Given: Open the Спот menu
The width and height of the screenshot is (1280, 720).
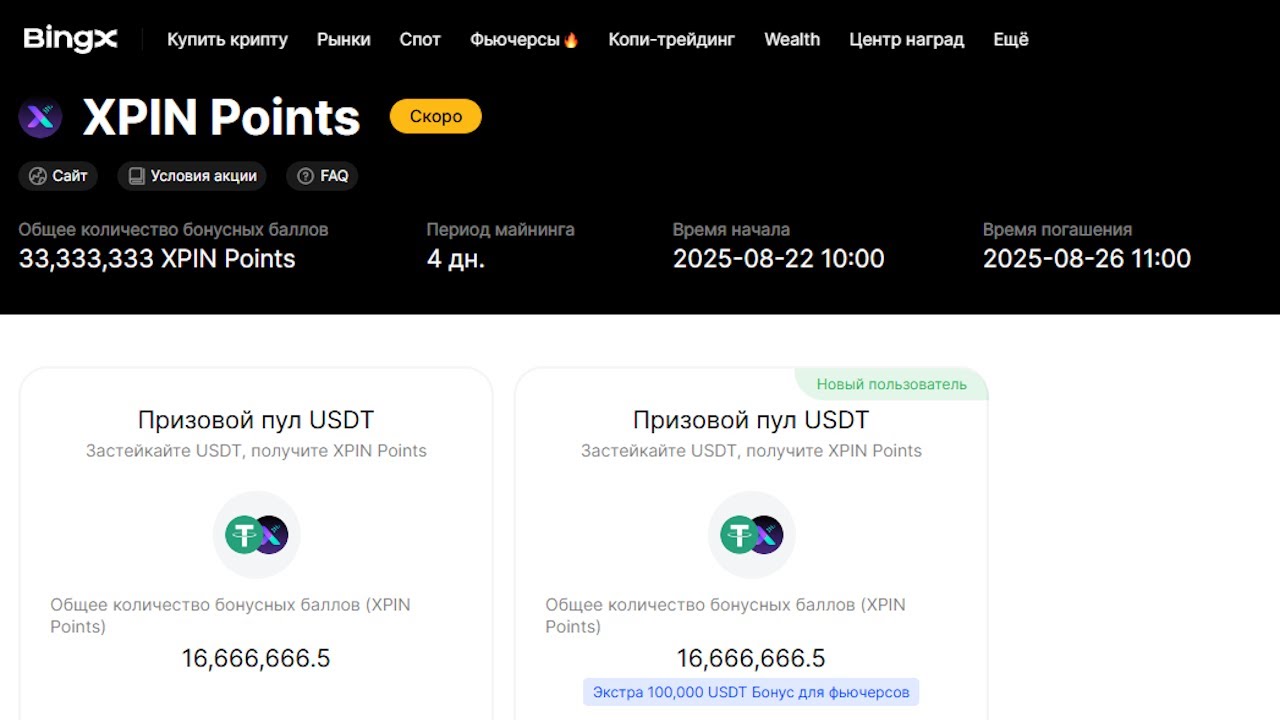Looking at the screenshot, I should 420,40.
